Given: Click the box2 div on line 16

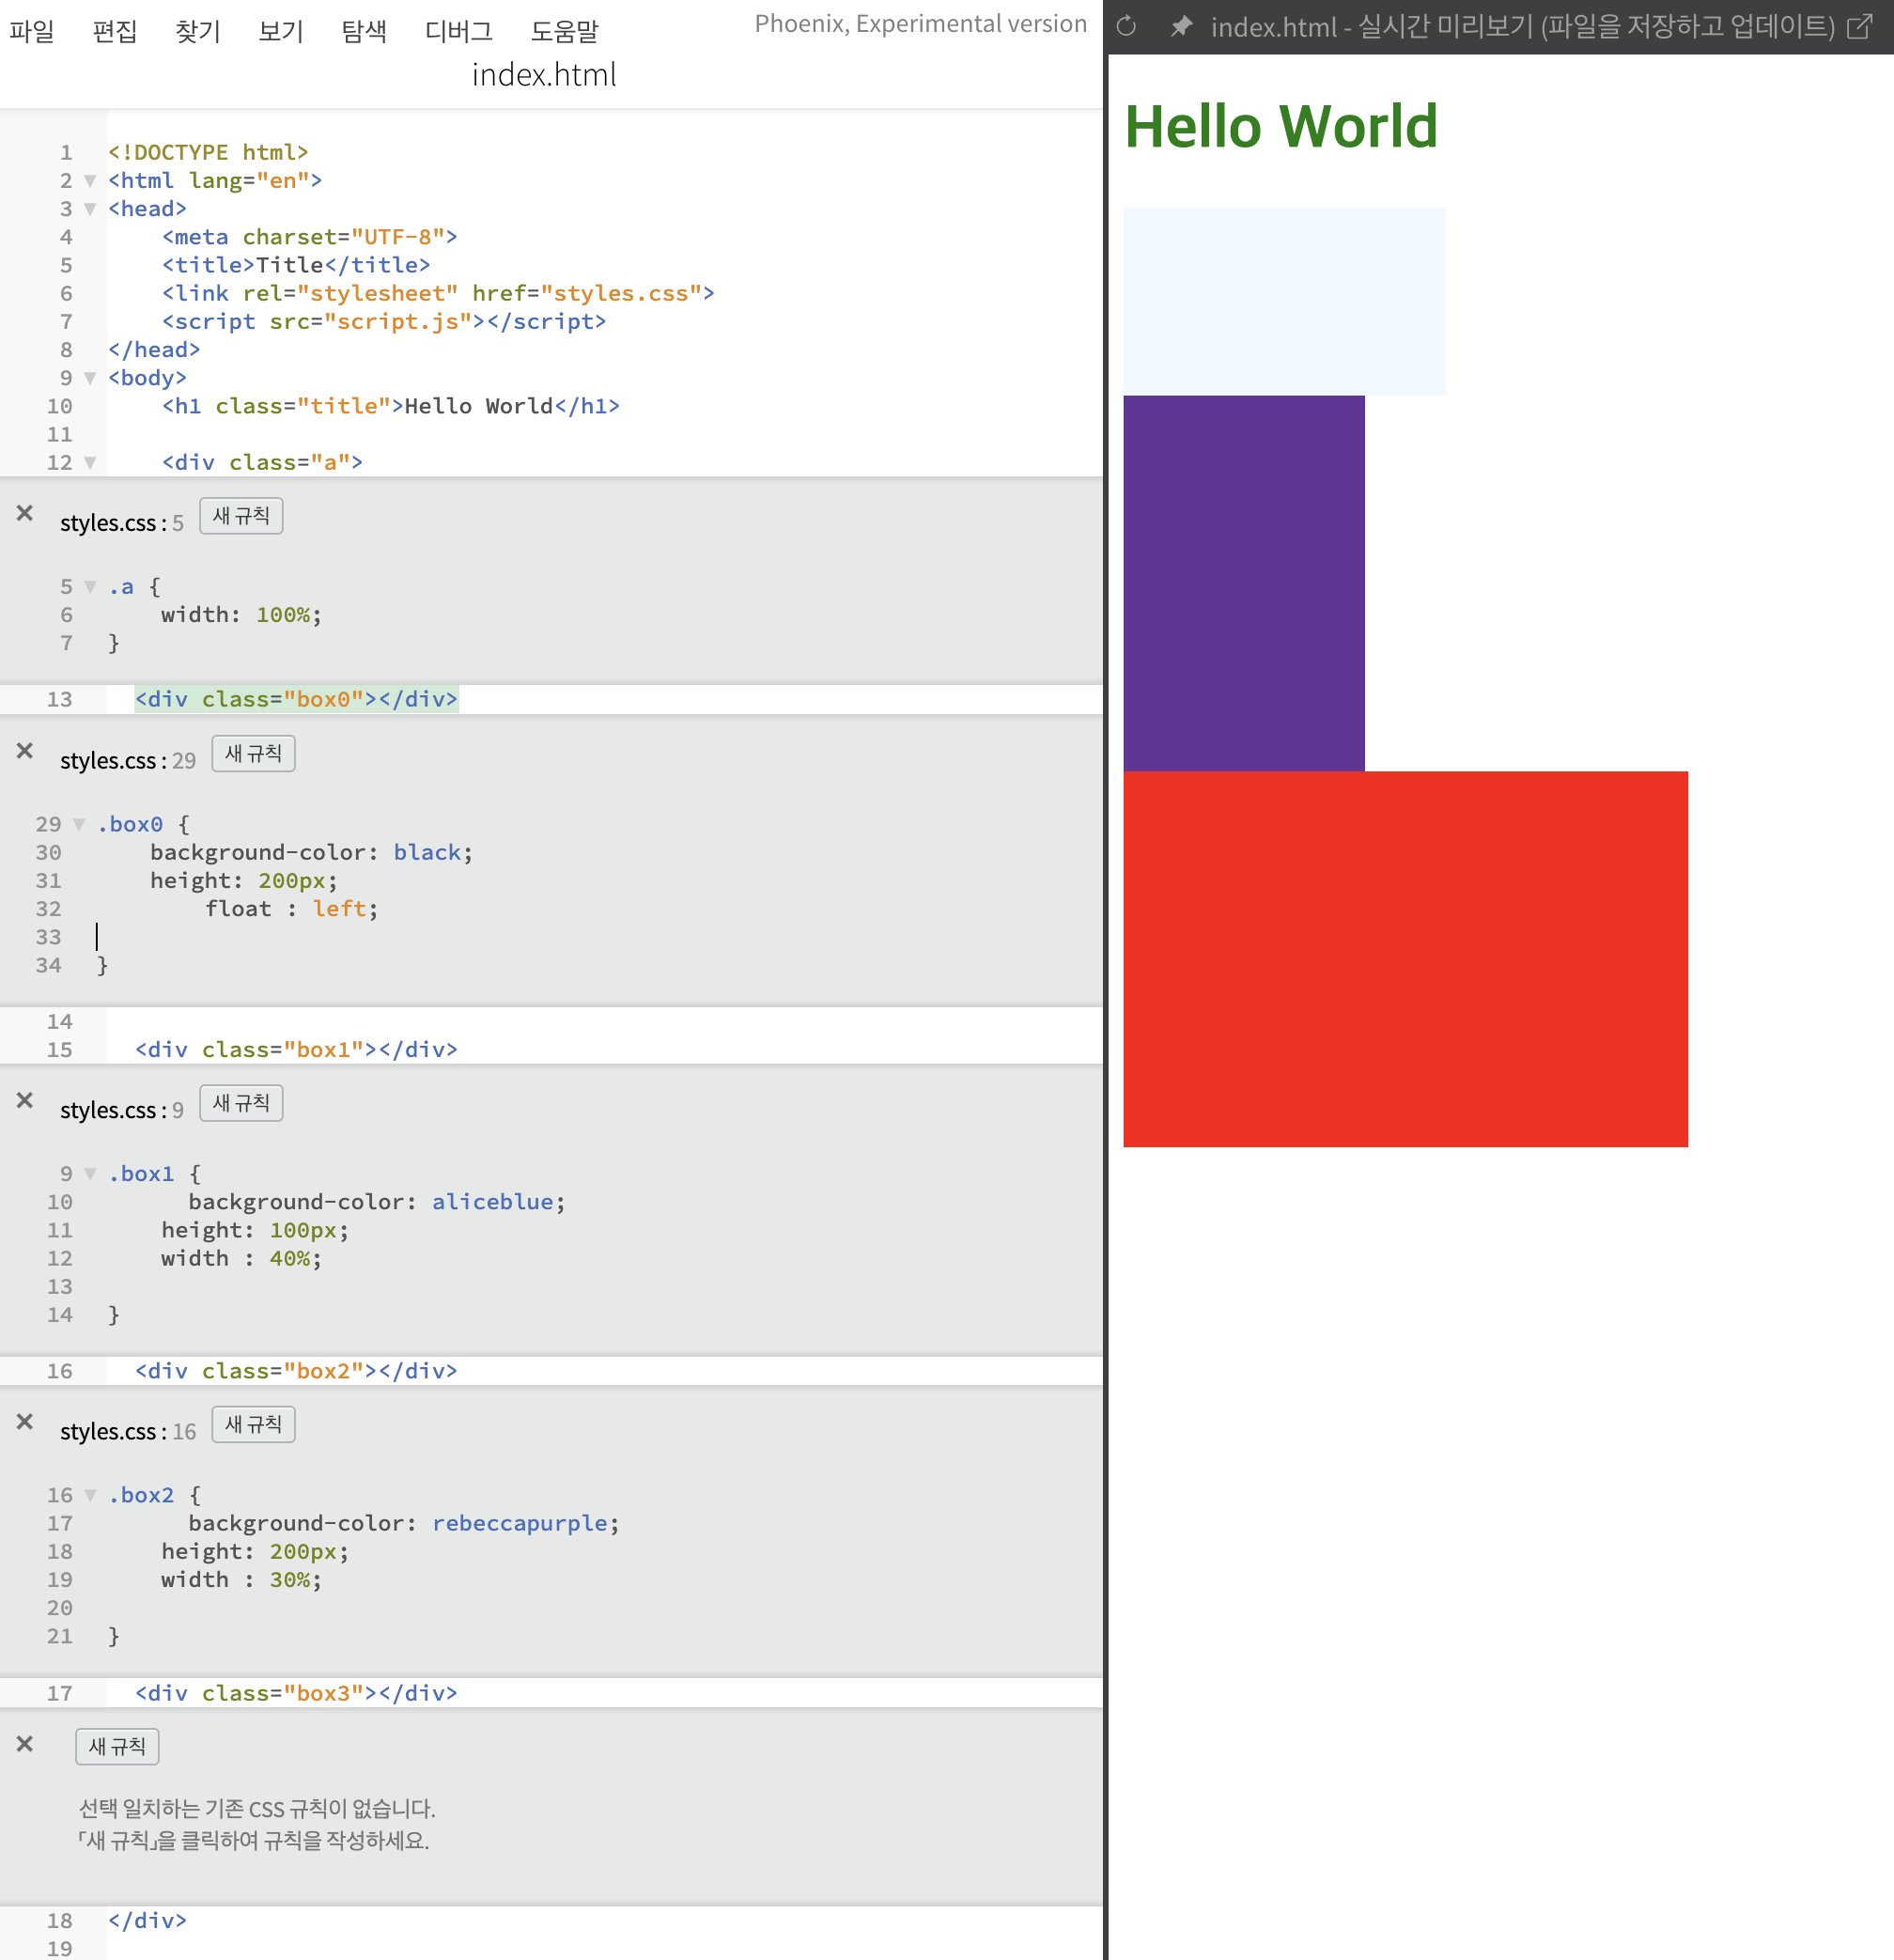Looking at the screenshot, I should point(296,1371).
